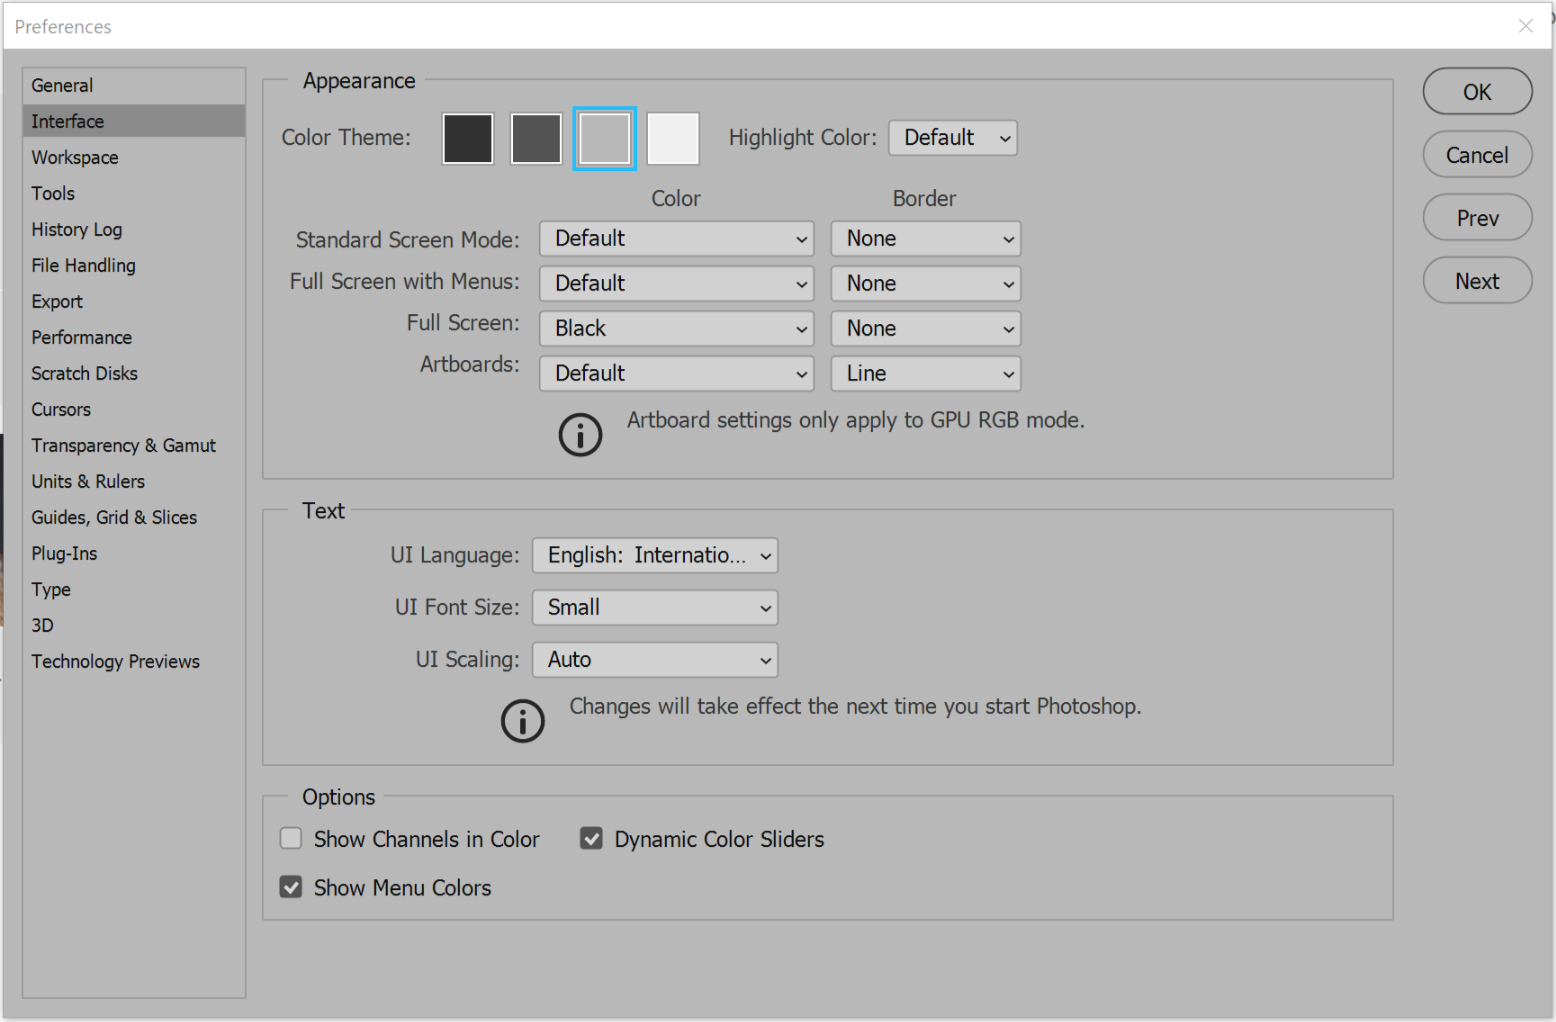Open Full Screen with Menus border dropdown
1556x1022 pixels.
[x=926, y=284]
